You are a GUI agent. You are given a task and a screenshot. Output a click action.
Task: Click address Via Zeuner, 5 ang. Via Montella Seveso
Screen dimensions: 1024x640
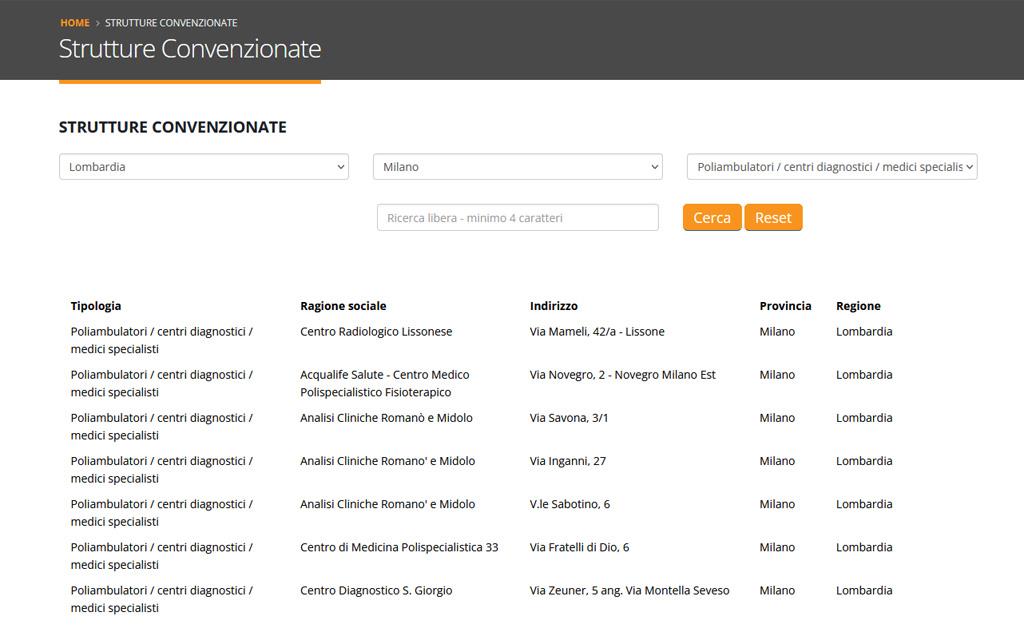630,590
